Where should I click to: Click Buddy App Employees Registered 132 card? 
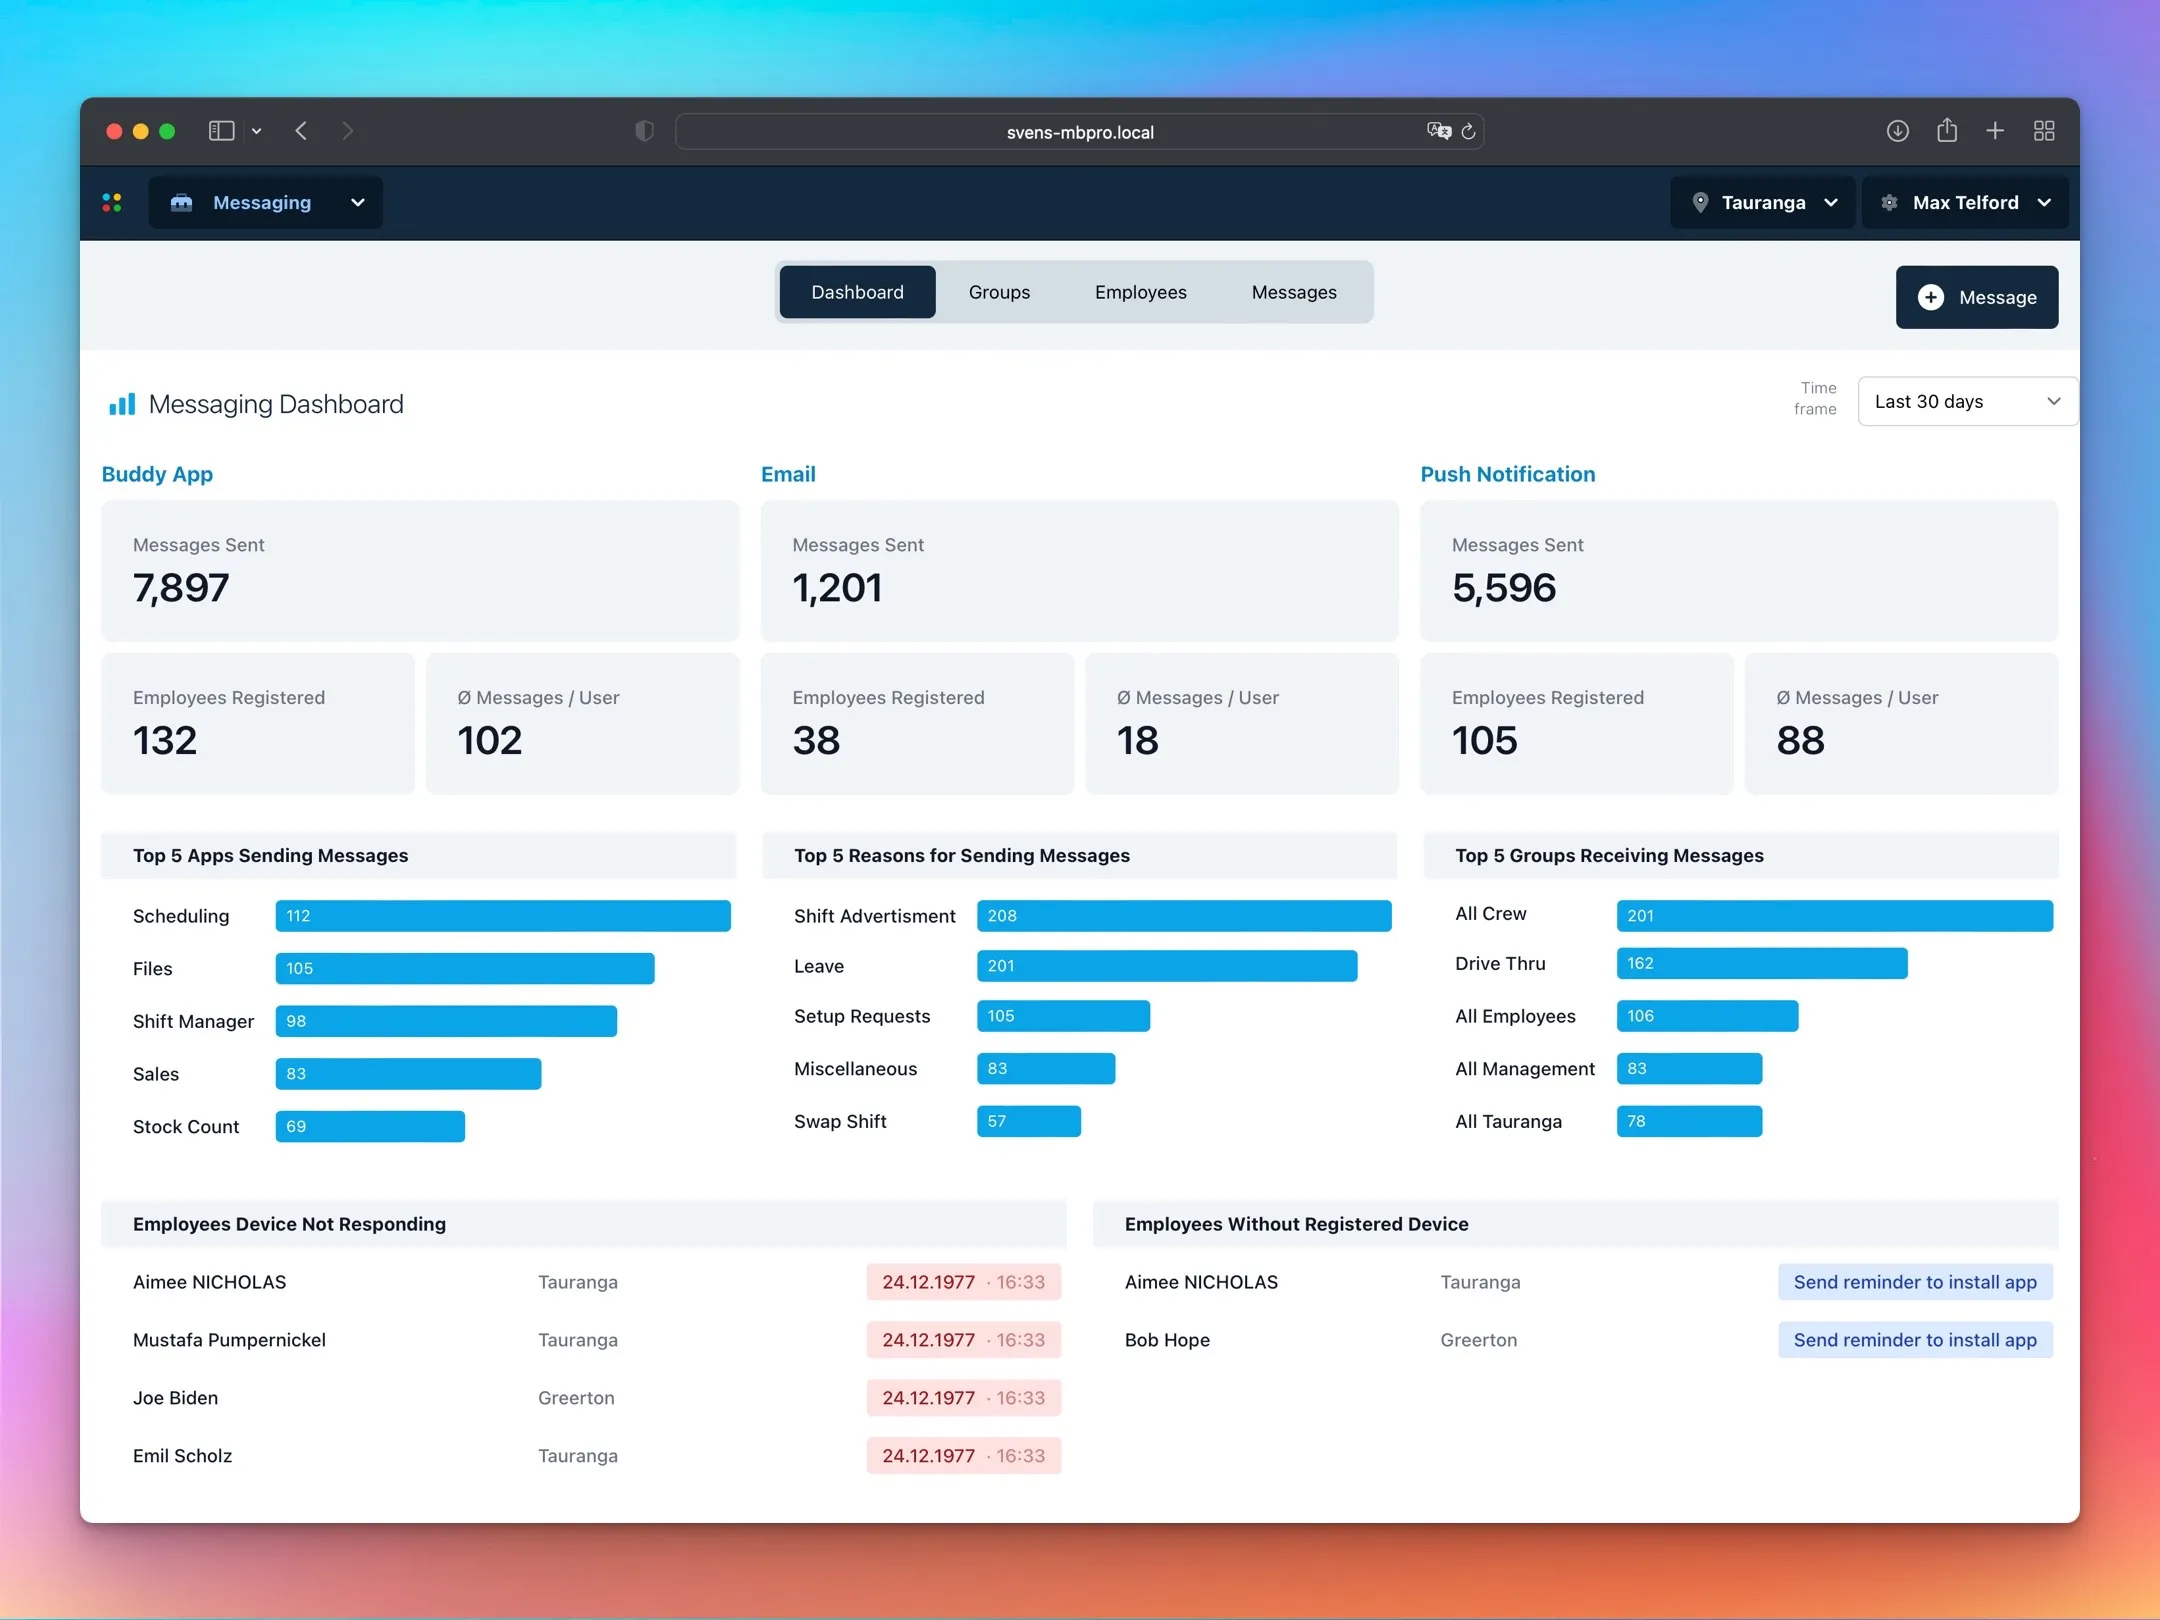pyautogui.click(x=258, y=724)
